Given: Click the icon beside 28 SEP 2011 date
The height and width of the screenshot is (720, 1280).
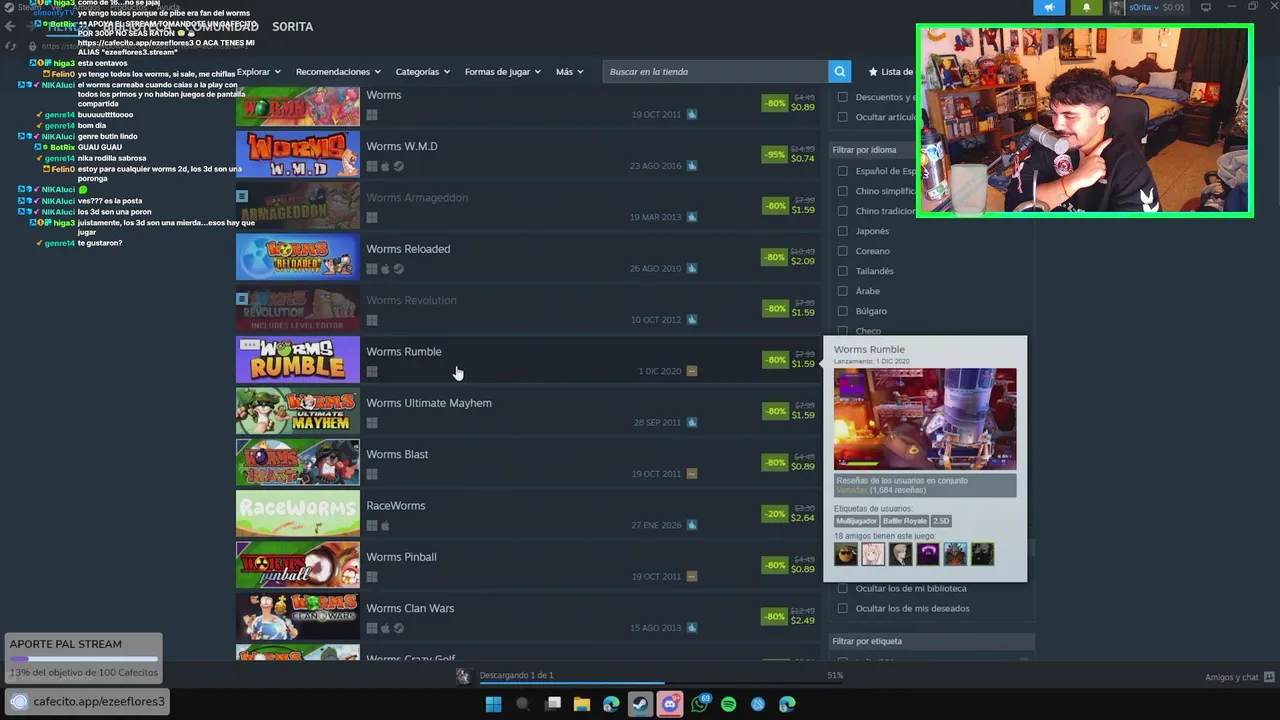Looking at the screenshot, I should [691, 423].
